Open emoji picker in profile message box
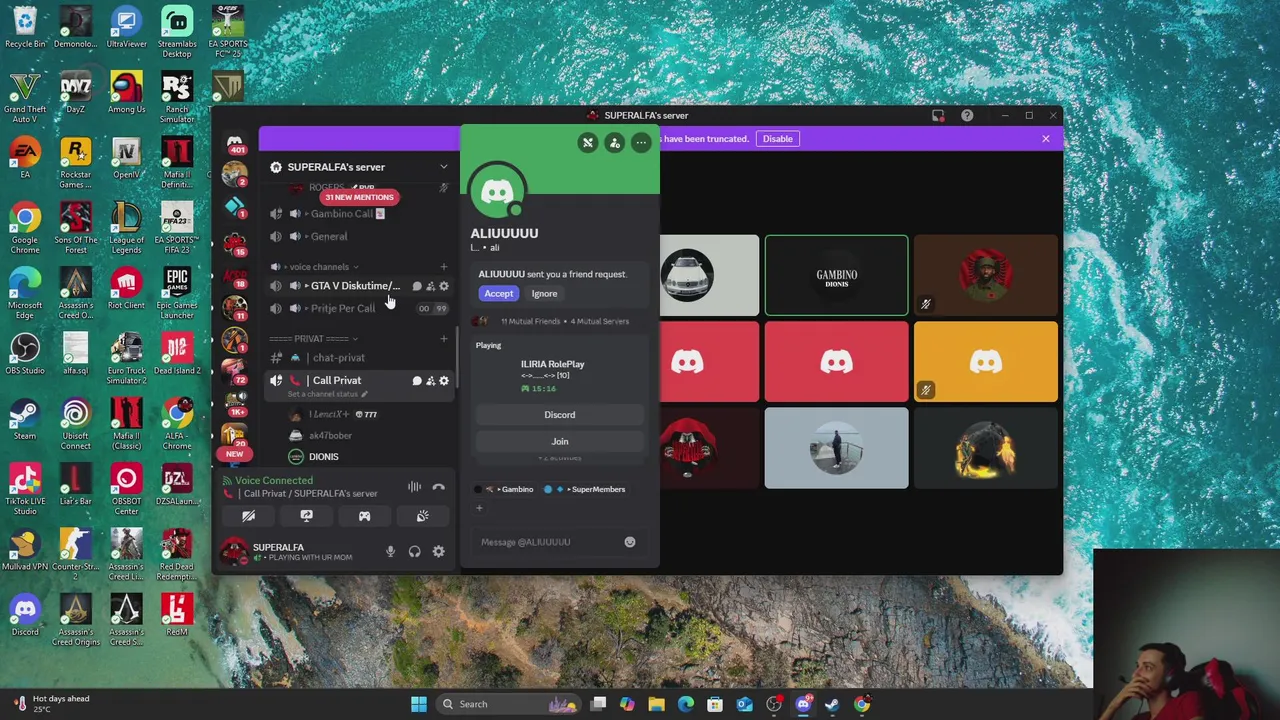The height and width of the screenshot is (720, 1280). [x=630, y=542]
